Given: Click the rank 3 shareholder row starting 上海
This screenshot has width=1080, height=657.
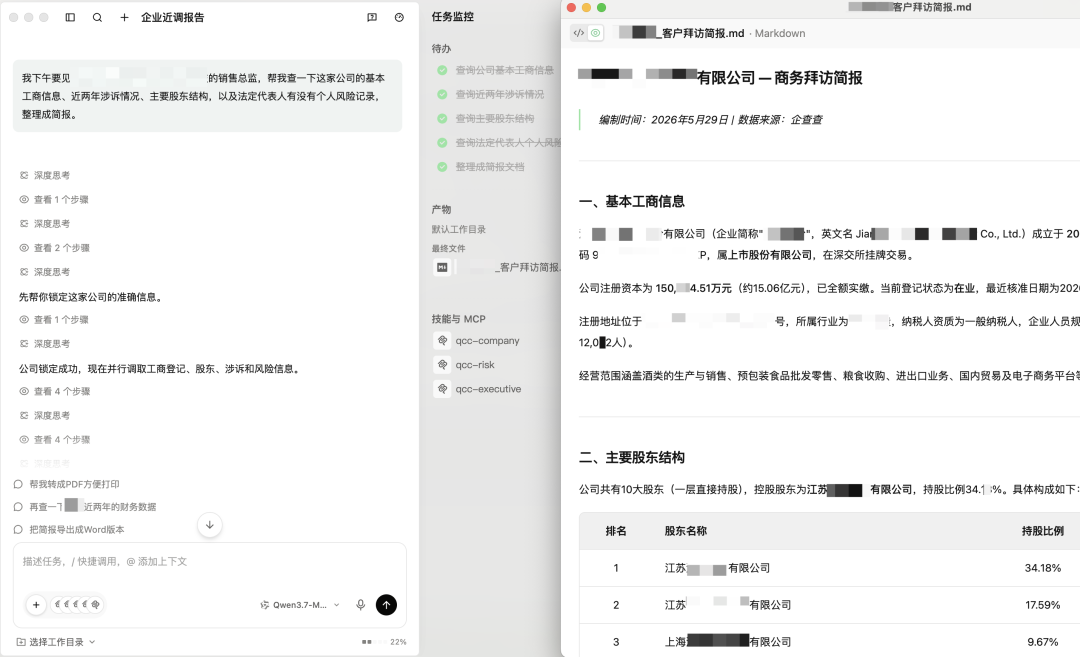Looking at the screenshot, I should [x=829, y=642].
